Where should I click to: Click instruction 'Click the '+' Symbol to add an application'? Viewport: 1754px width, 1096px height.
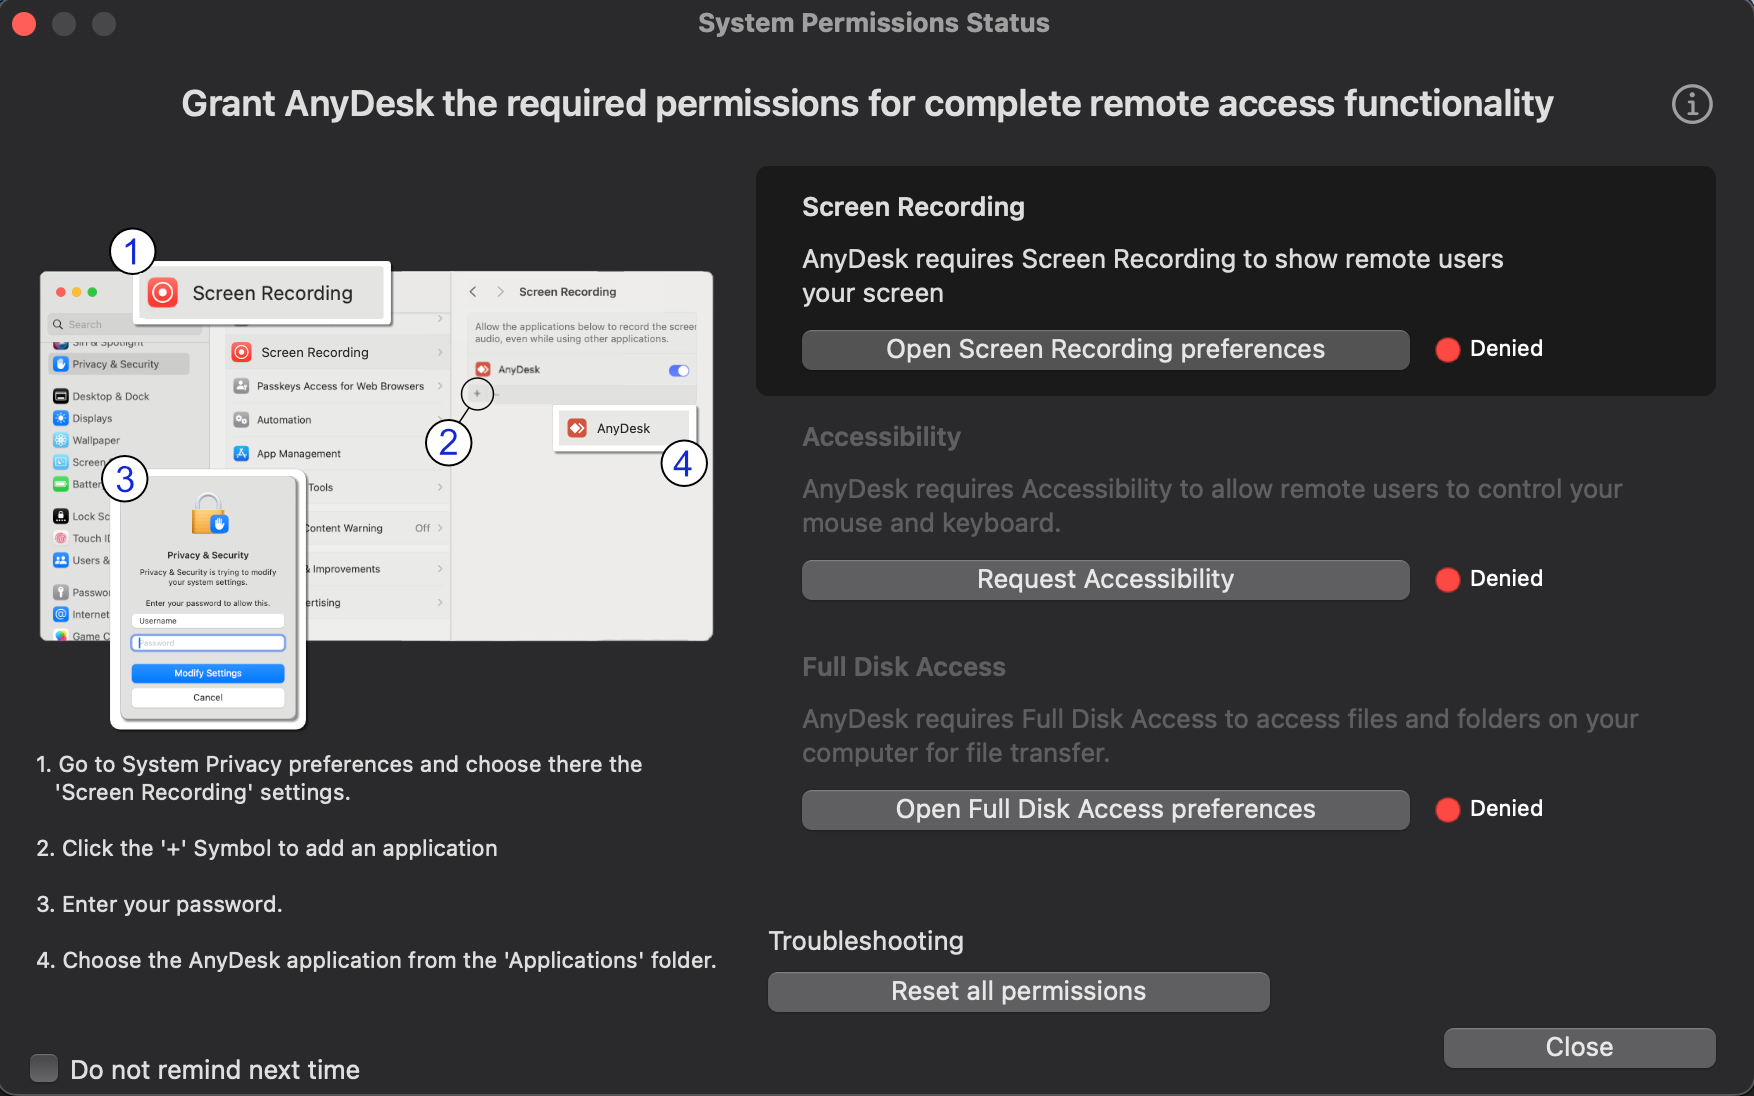[267, 848]
